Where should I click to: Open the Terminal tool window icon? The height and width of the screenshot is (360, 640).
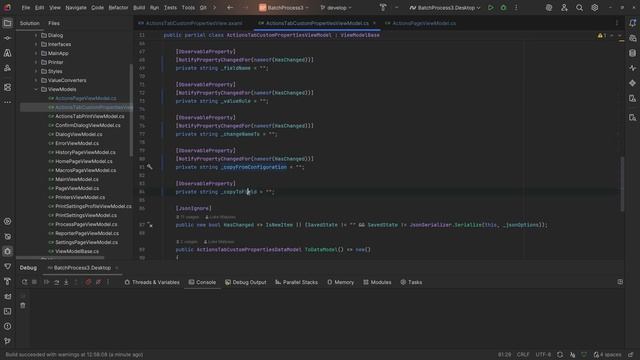pyautogui.click(x=7, y=311)
